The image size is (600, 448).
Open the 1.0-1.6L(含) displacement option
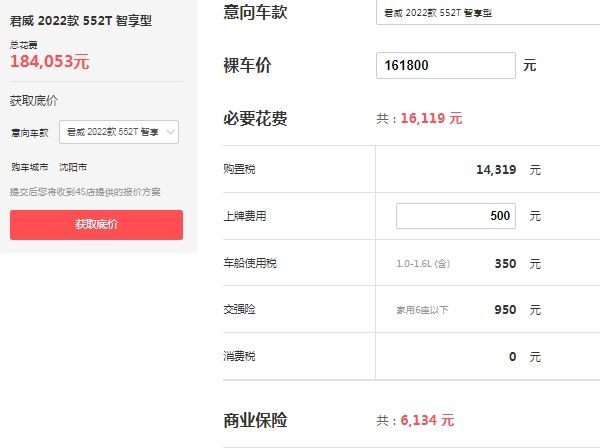pyautogui.click(x=423, y=264)
